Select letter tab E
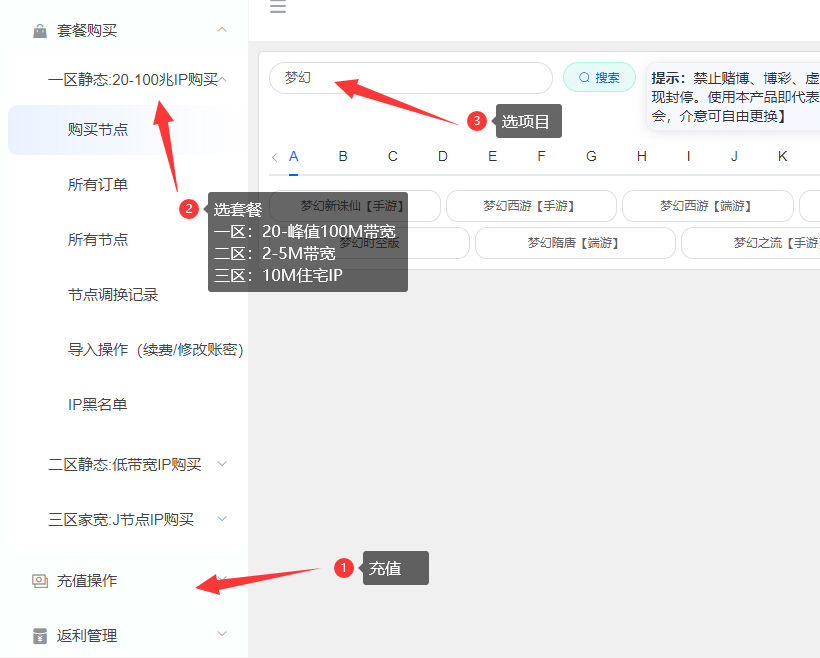The width and height of the screenshot is (820, 658). tap(492, 156)
